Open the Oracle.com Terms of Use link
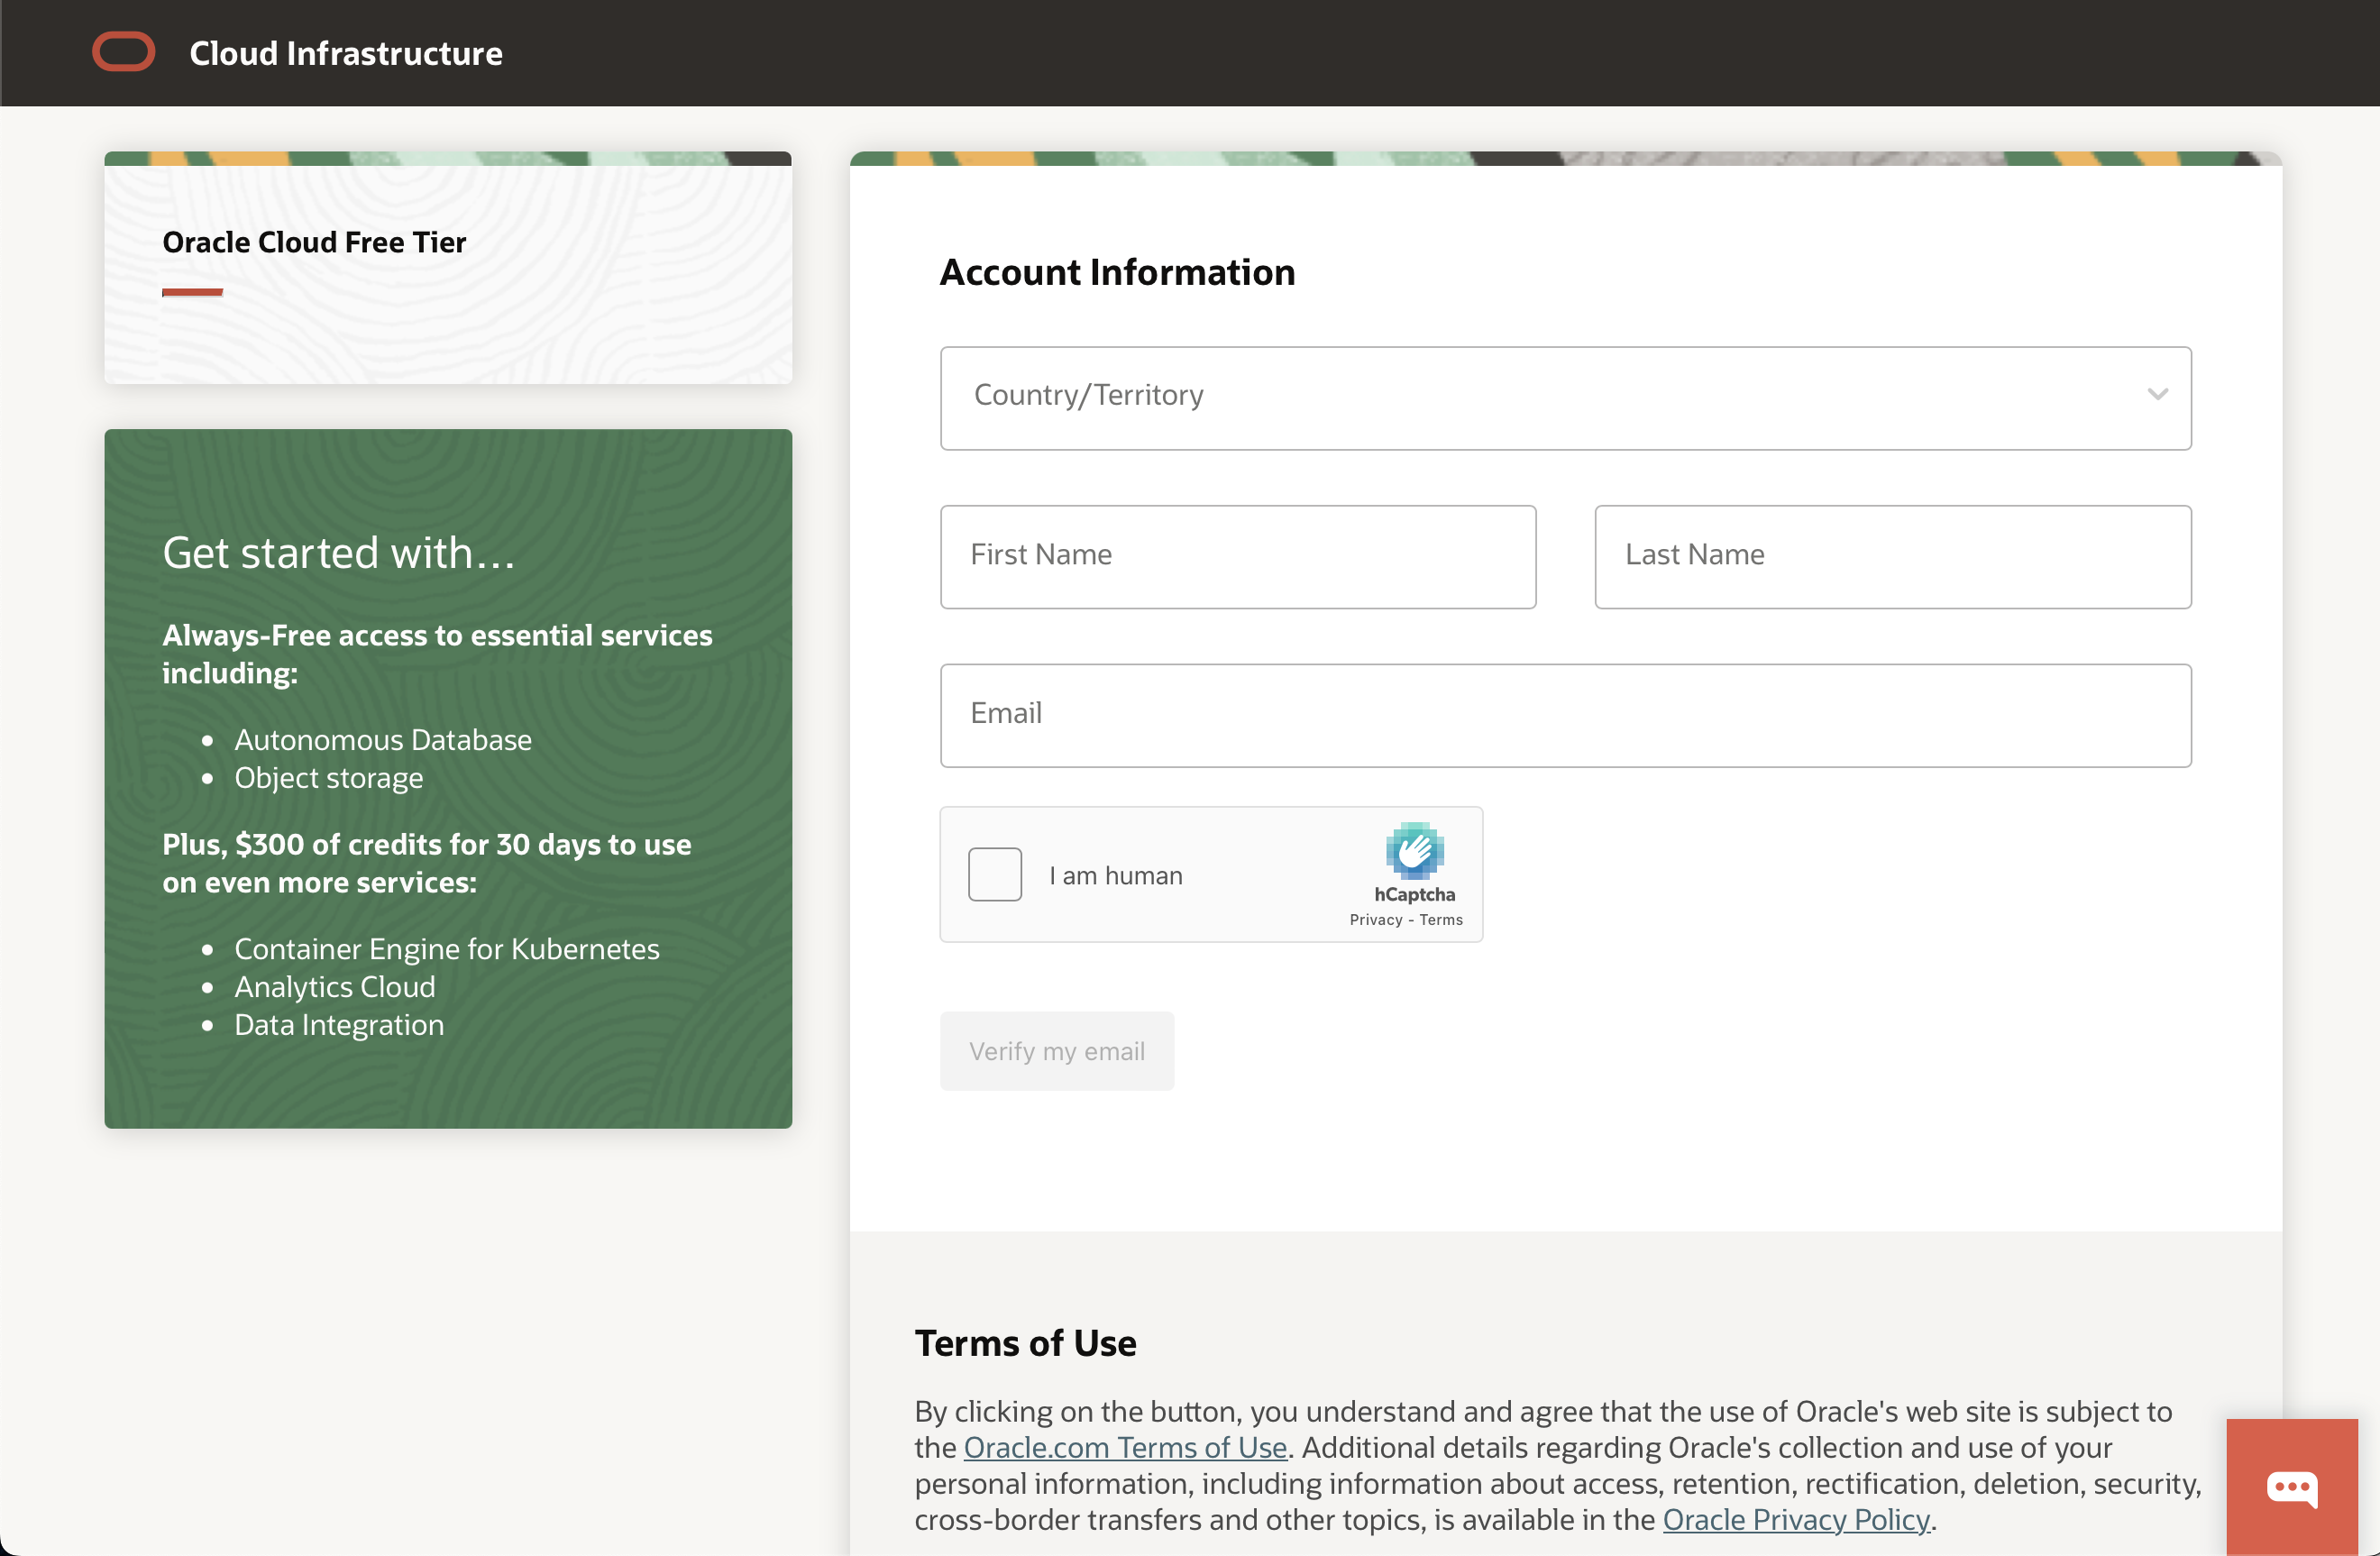 (x=1125, y=1447)
